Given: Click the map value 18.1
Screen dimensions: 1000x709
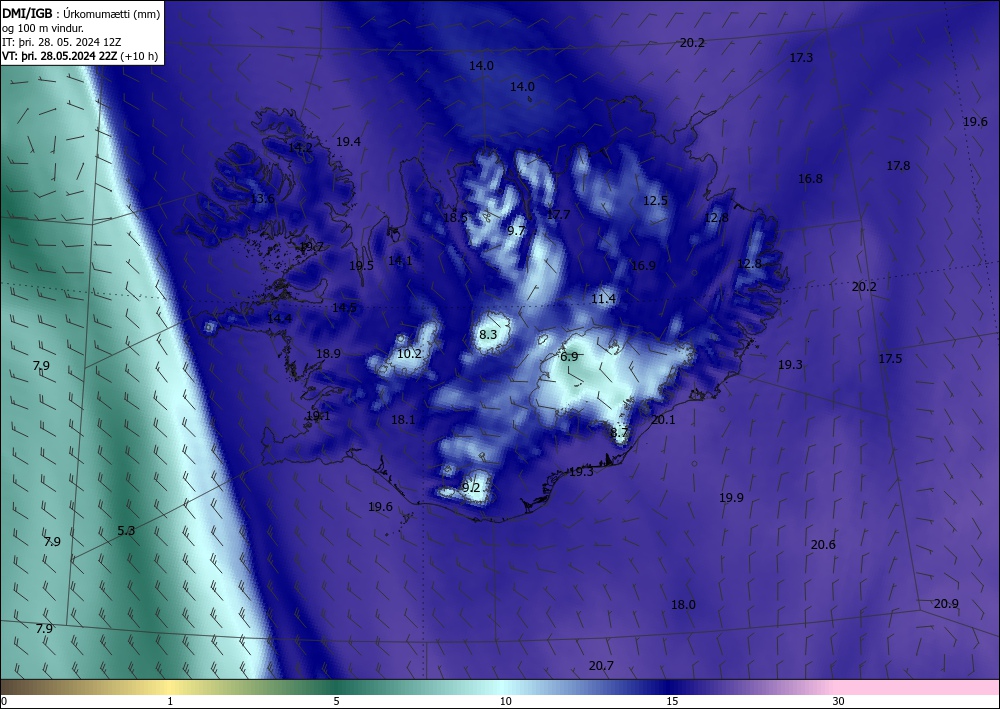Looking at the screenshot, I should click(x=403, y=420).
